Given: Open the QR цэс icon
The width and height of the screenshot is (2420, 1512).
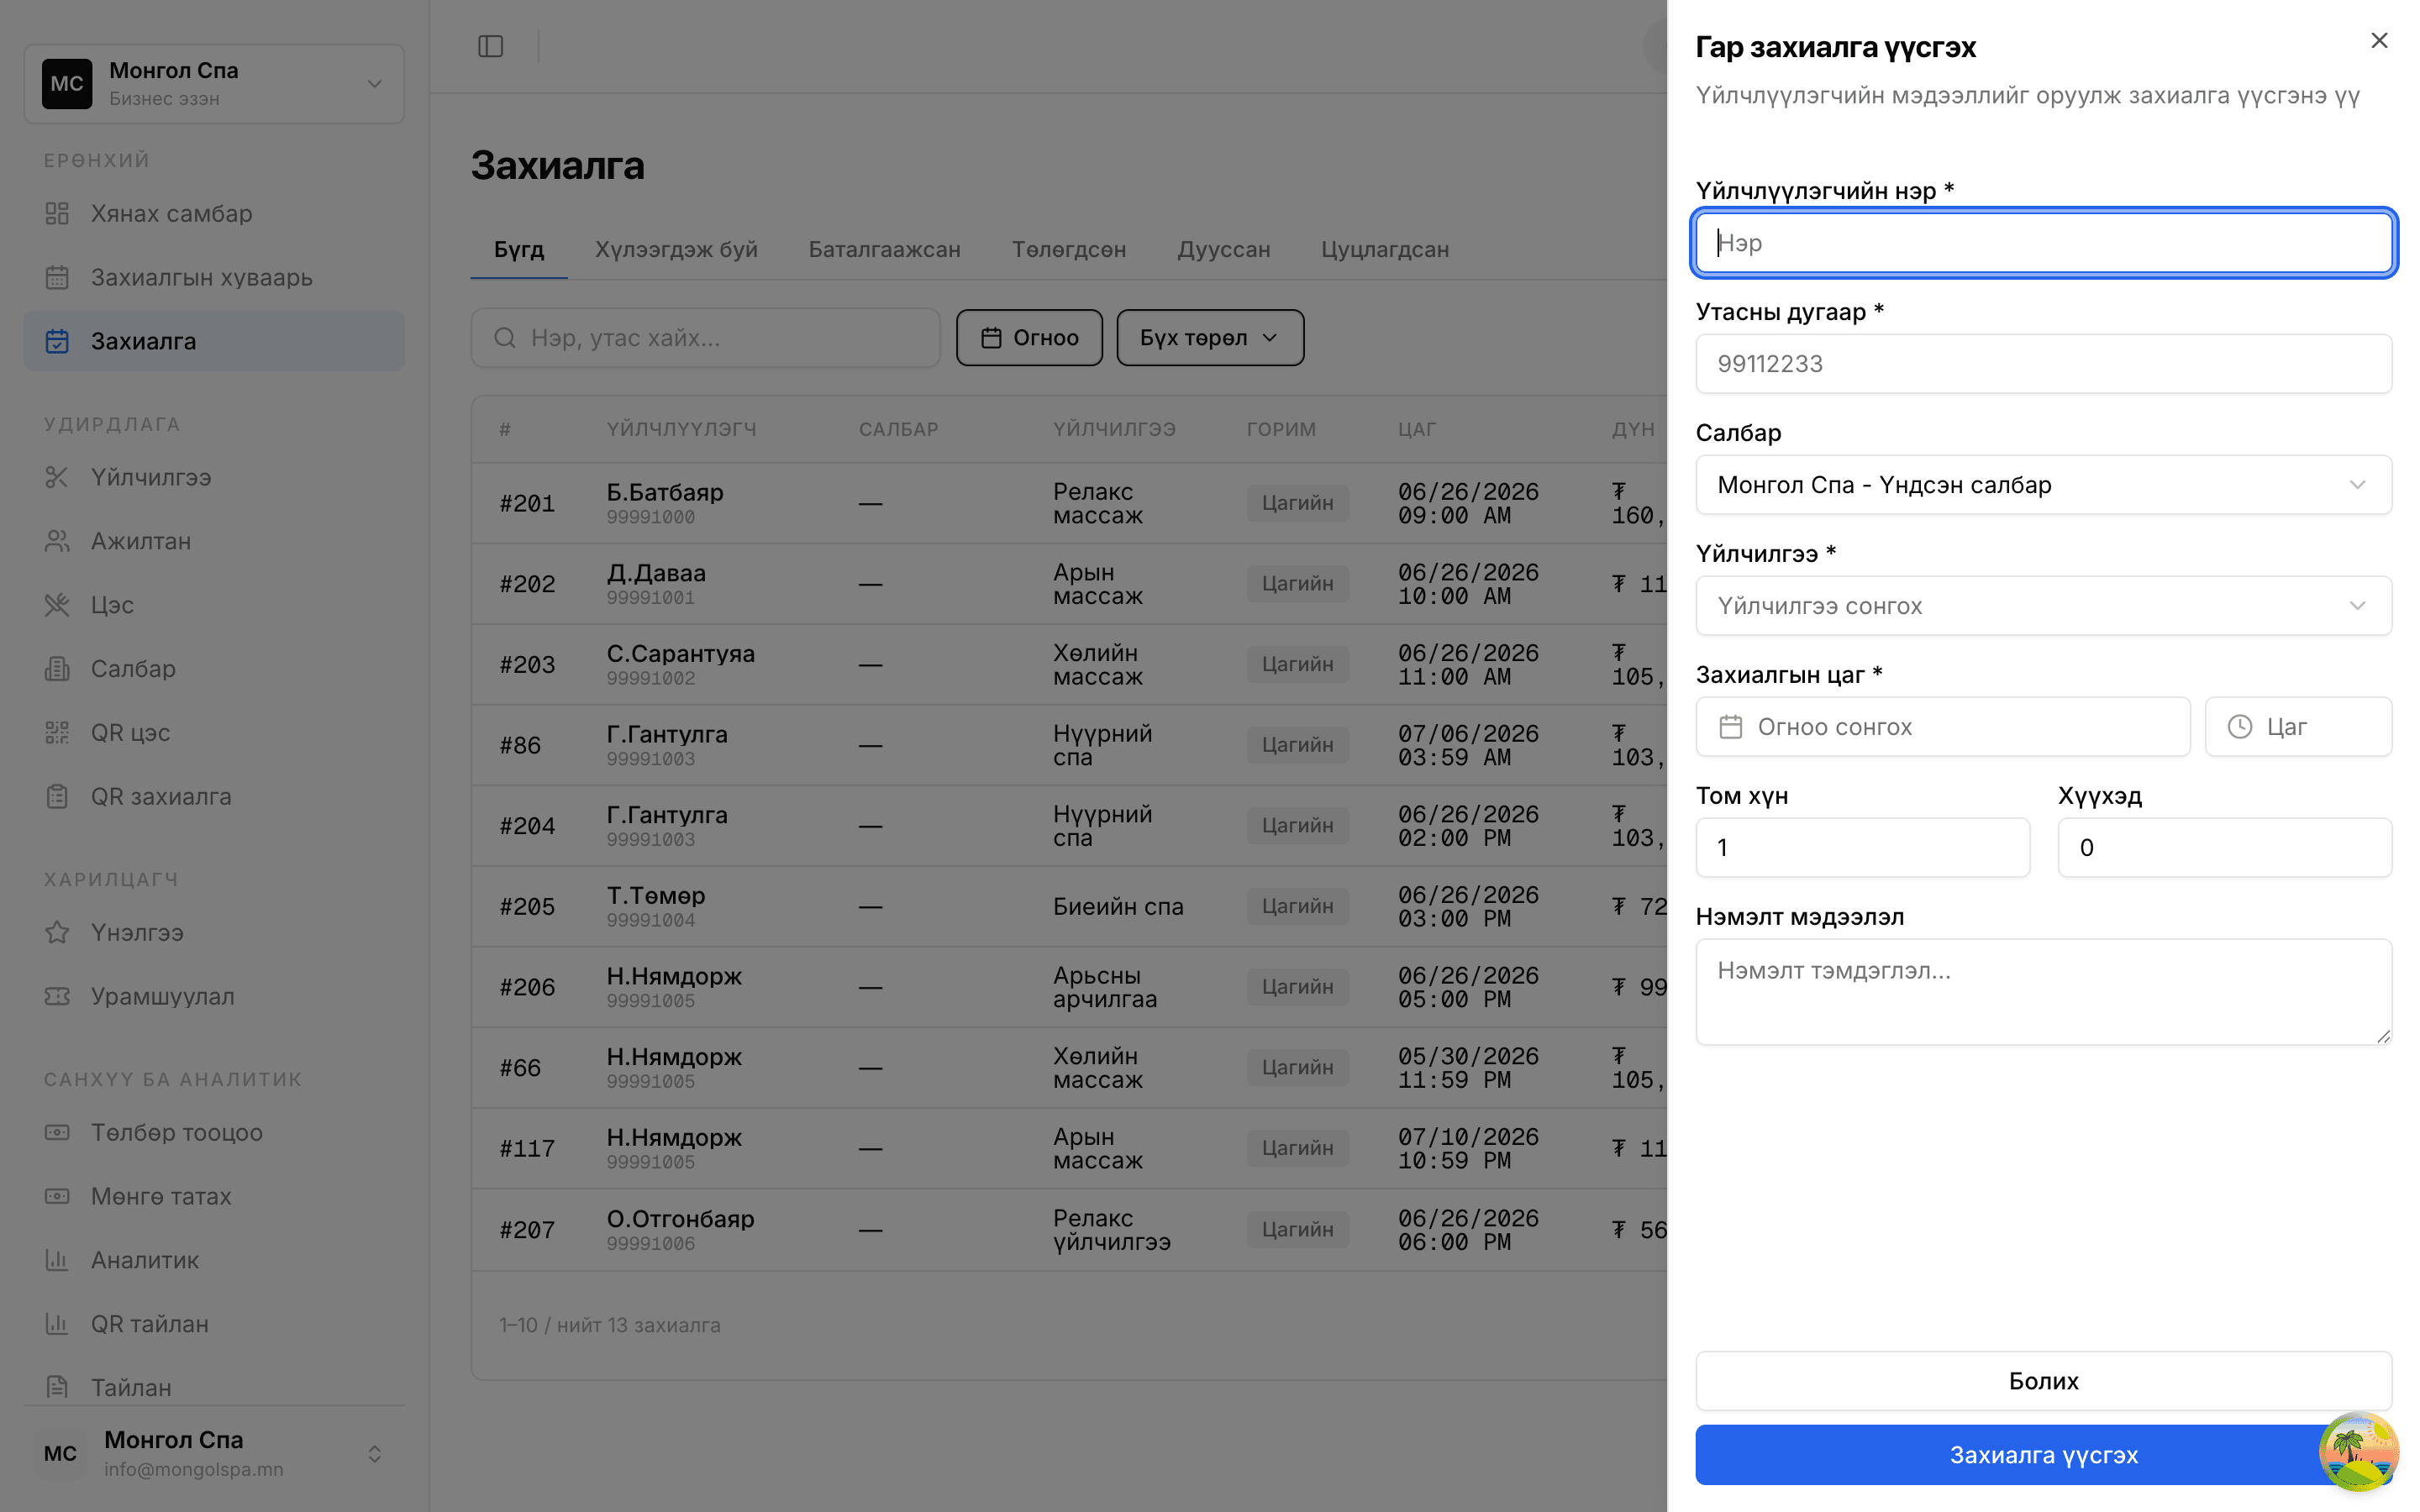Looking at the screenshot, I should click(57, 733).
